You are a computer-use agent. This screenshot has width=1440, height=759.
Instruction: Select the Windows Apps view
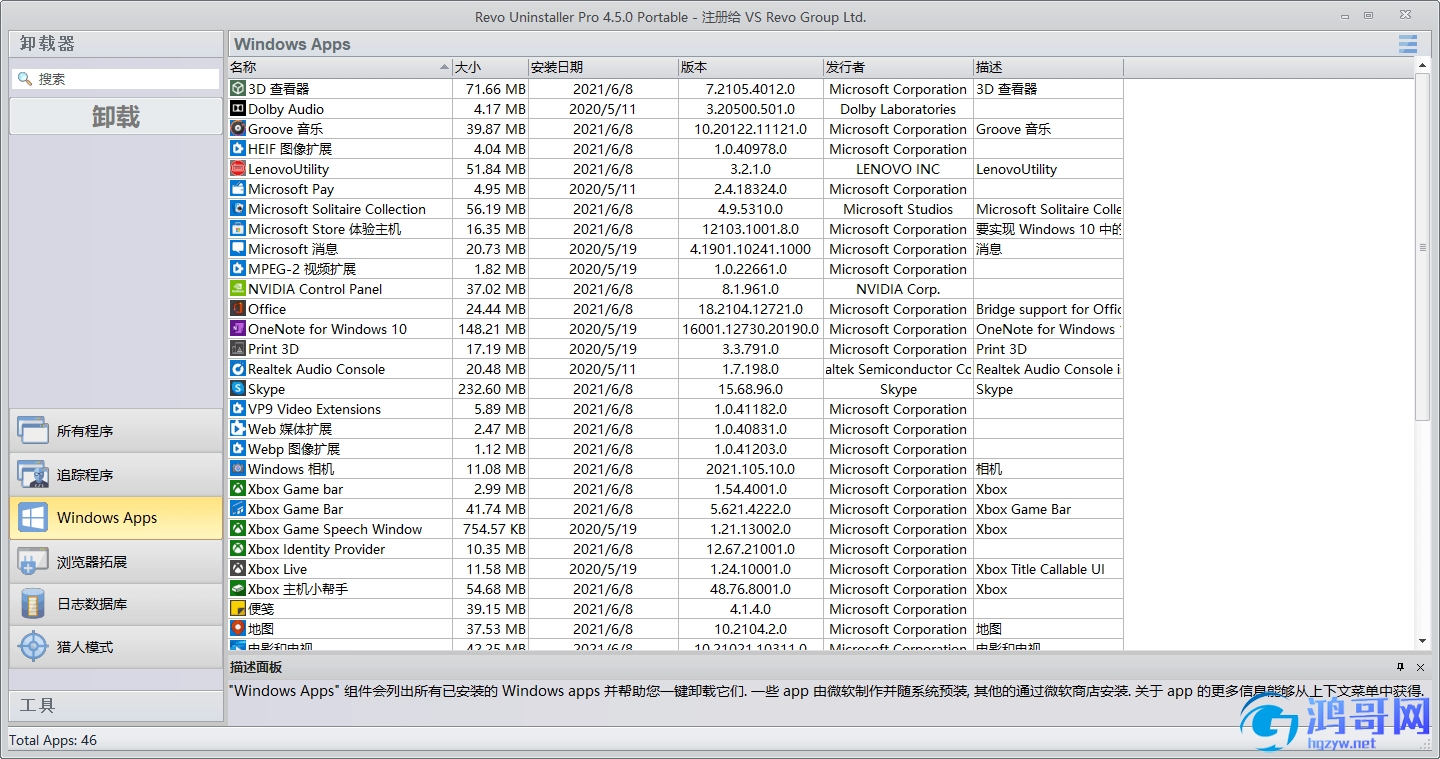point(116,518)
